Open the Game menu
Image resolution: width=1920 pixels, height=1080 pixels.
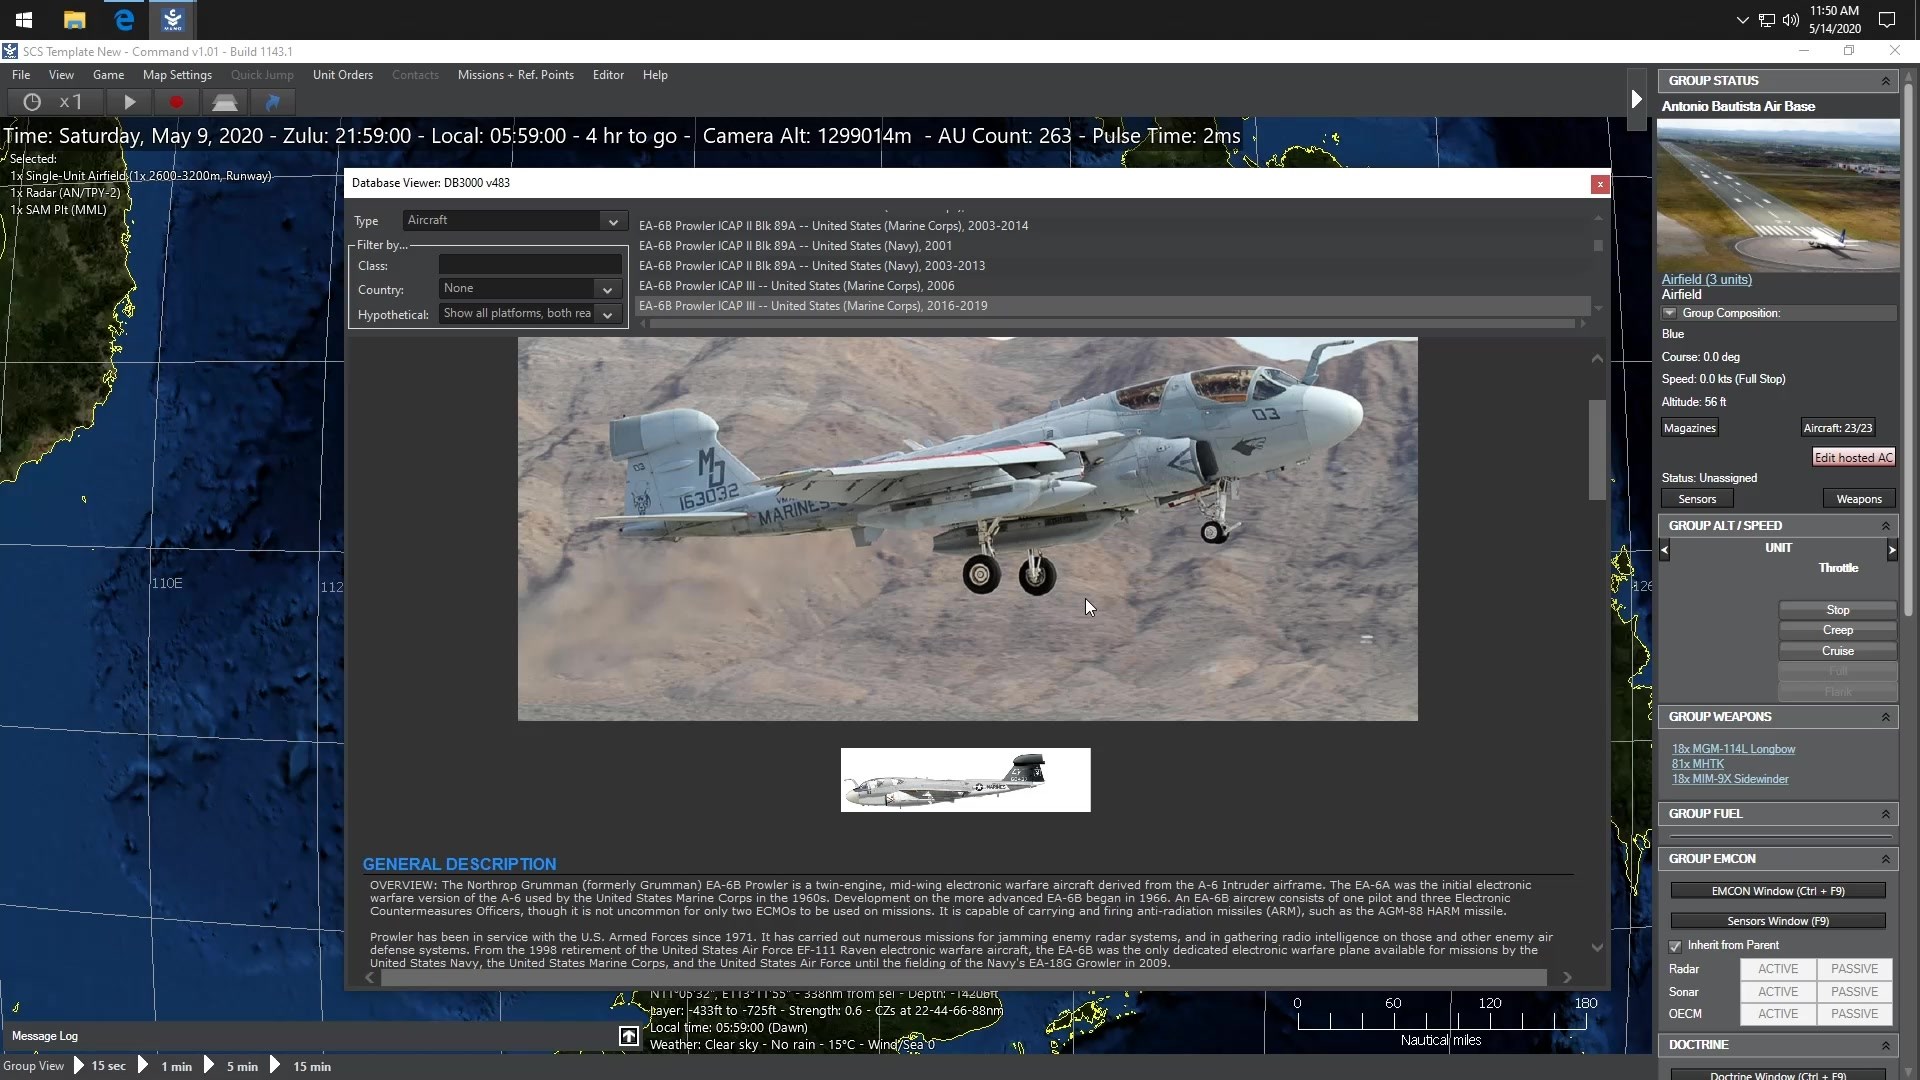coord(108,75)
